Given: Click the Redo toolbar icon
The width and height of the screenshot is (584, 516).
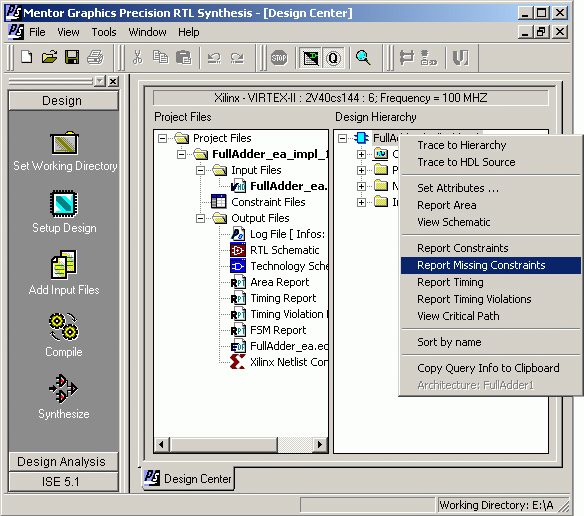Looking at the screenshot, I should [237, 58].
